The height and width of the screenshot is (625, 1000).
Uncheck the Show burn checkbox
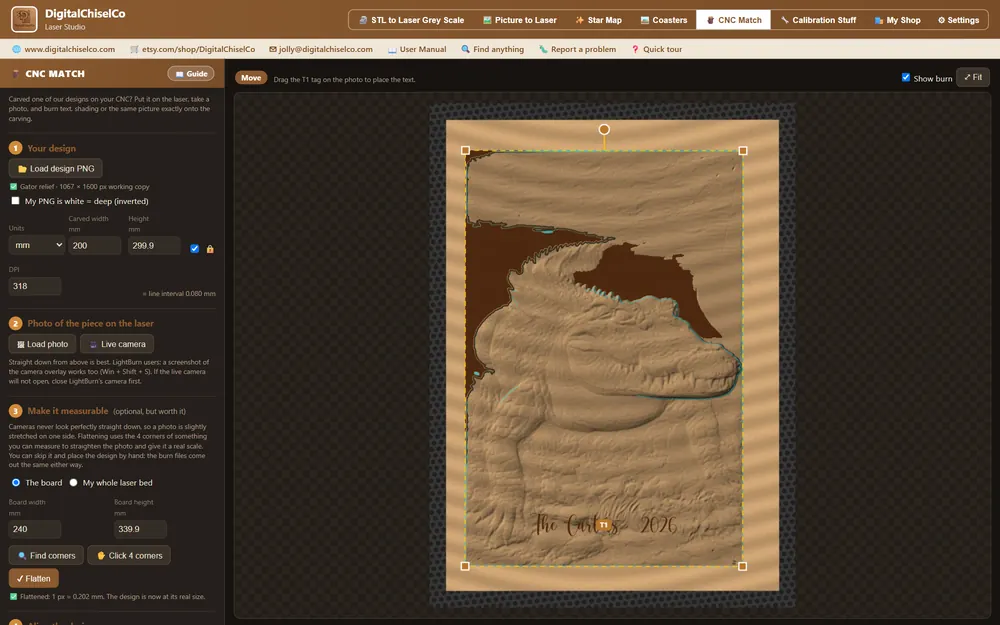click(906, 78)
